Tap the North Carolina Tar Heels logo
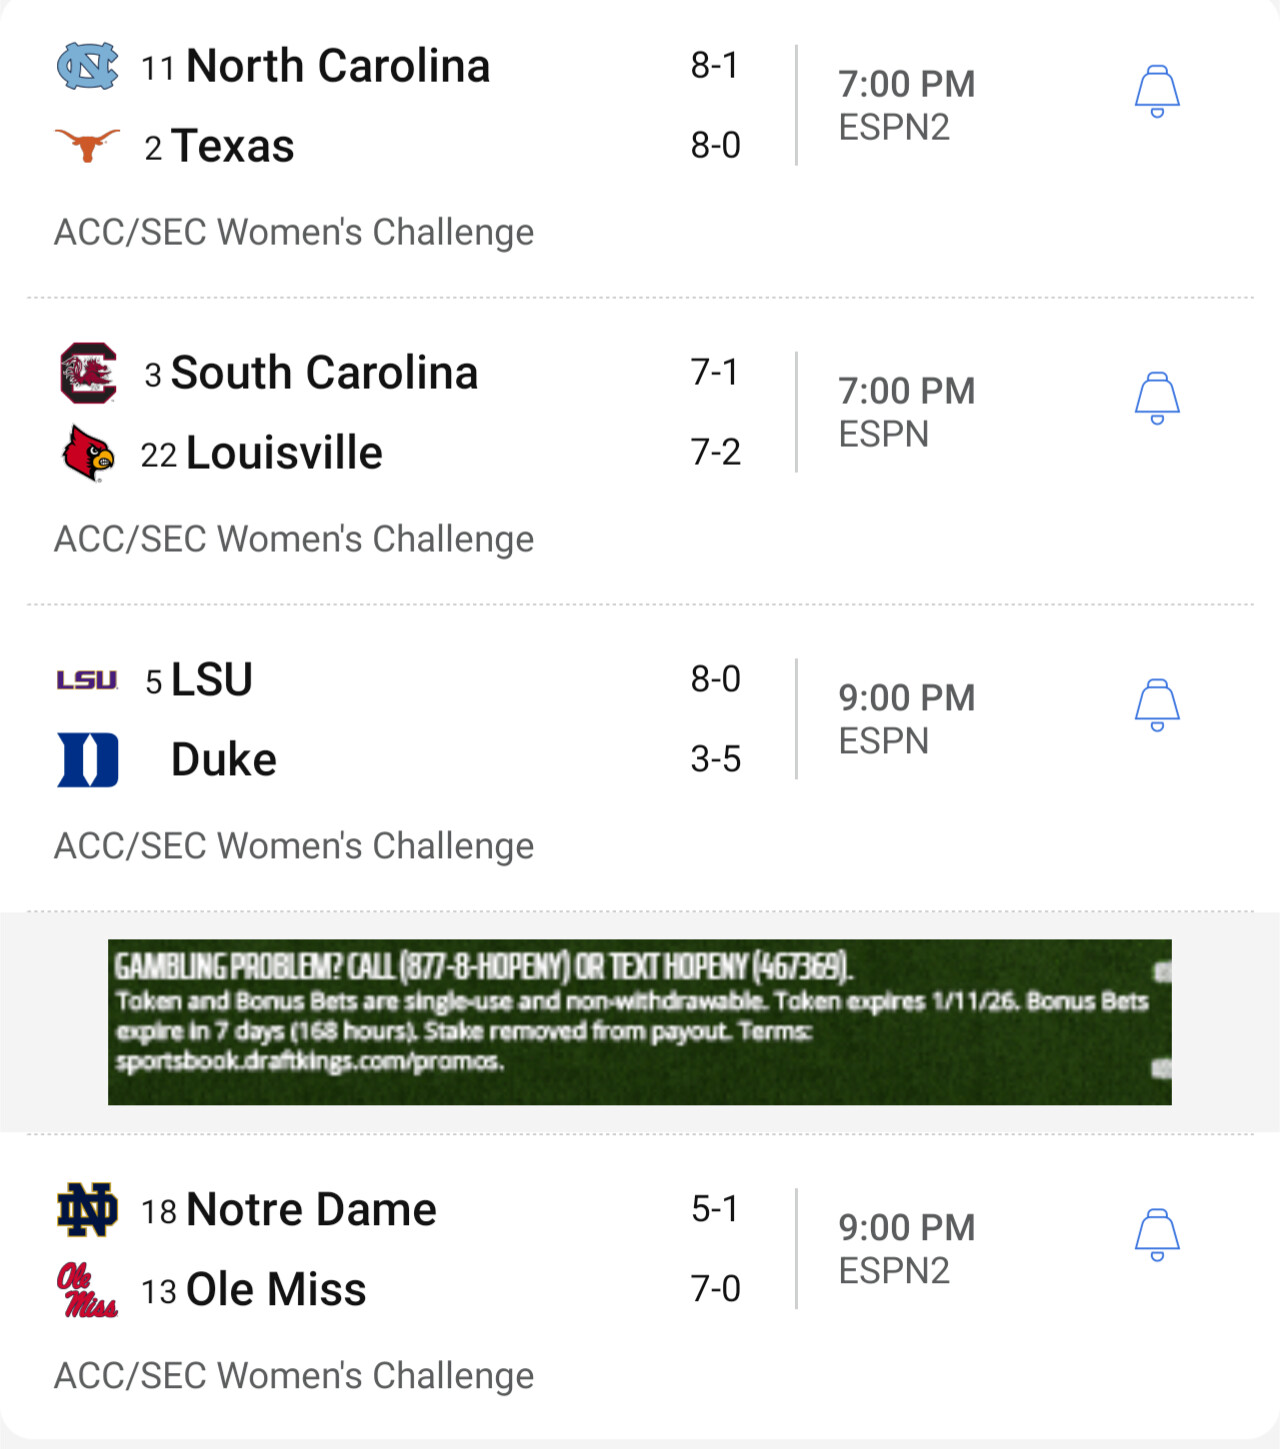Viewport: 1280px width, 1449px height. (x=87, y=66)
